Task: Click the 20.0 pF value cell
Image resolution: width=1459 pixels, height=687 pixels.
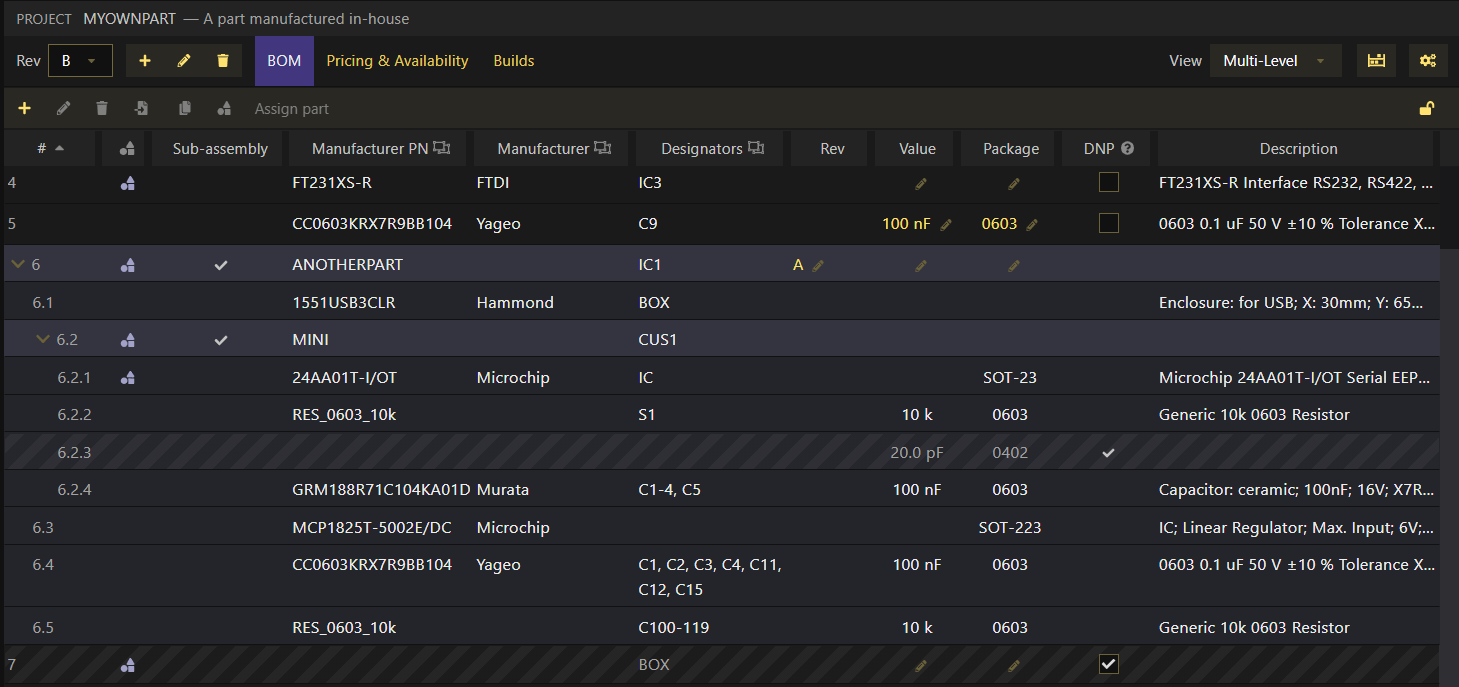Action: (917, 453)
